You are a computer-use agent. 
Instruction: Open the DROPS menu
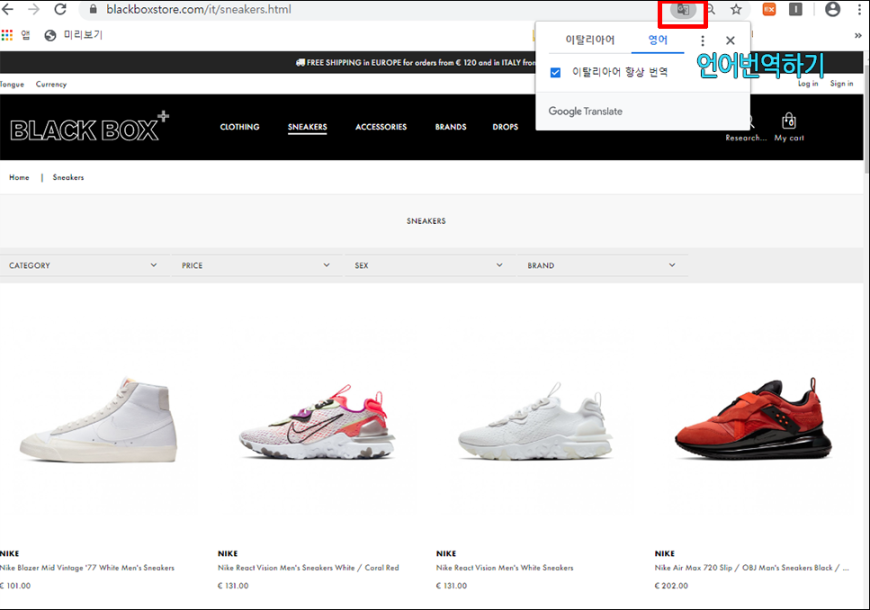tap(505, 127)
